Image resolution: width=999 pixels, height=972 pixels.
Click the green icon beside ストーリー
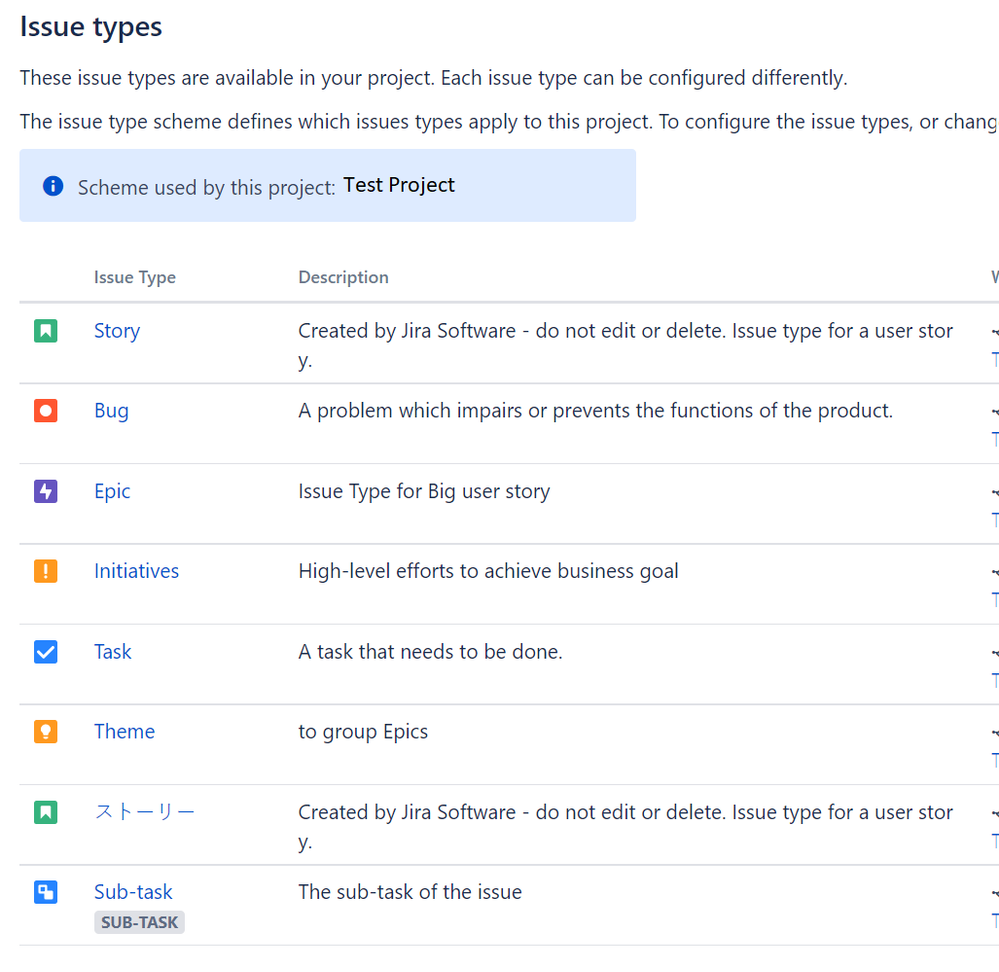click(x=46, y=812)
